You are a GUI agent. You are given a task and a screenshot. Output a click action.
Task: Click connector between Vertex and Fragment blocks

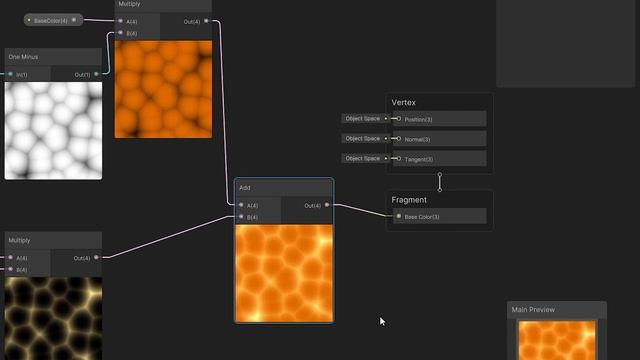[x=440, y=182]
